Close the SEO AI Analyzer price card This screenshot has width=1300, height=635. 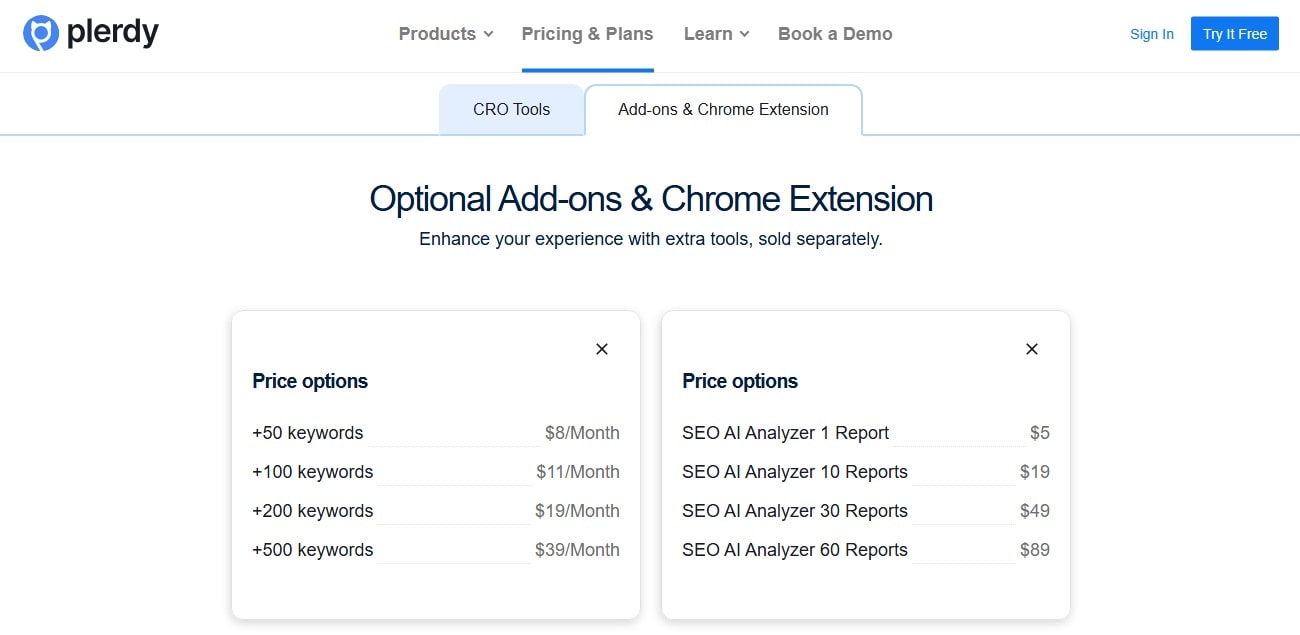pyautogui.click(x=1031, y=349)
